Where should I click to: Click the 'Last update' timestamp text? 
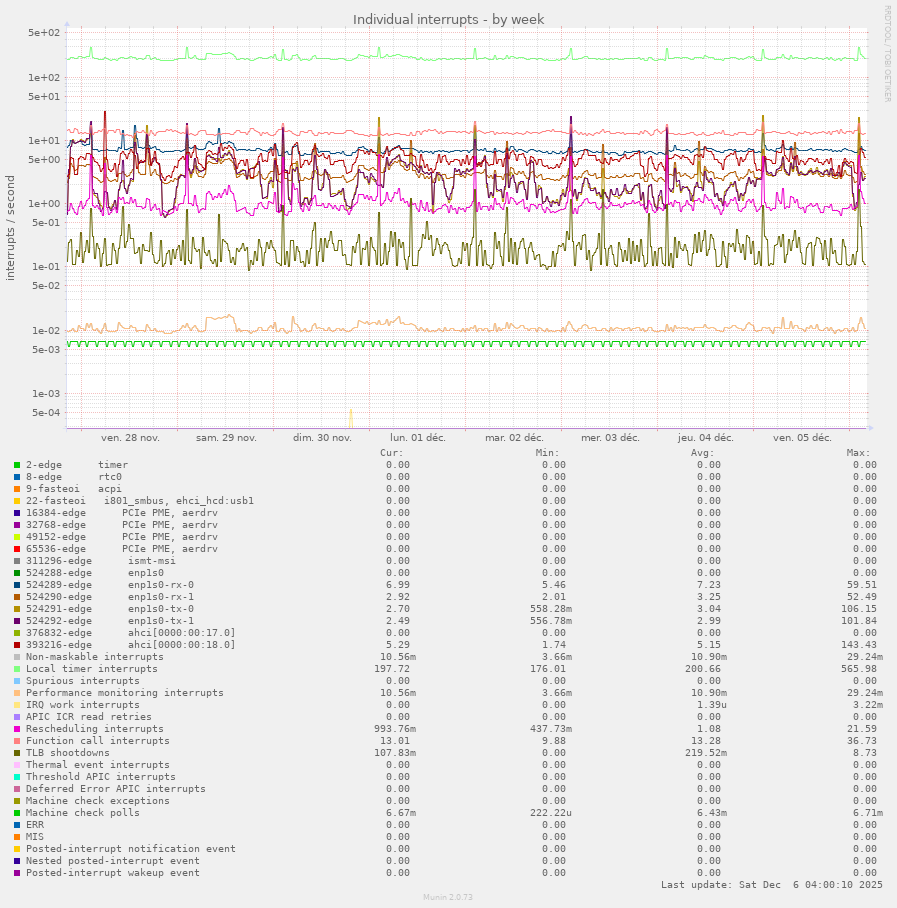pos(772,885)
